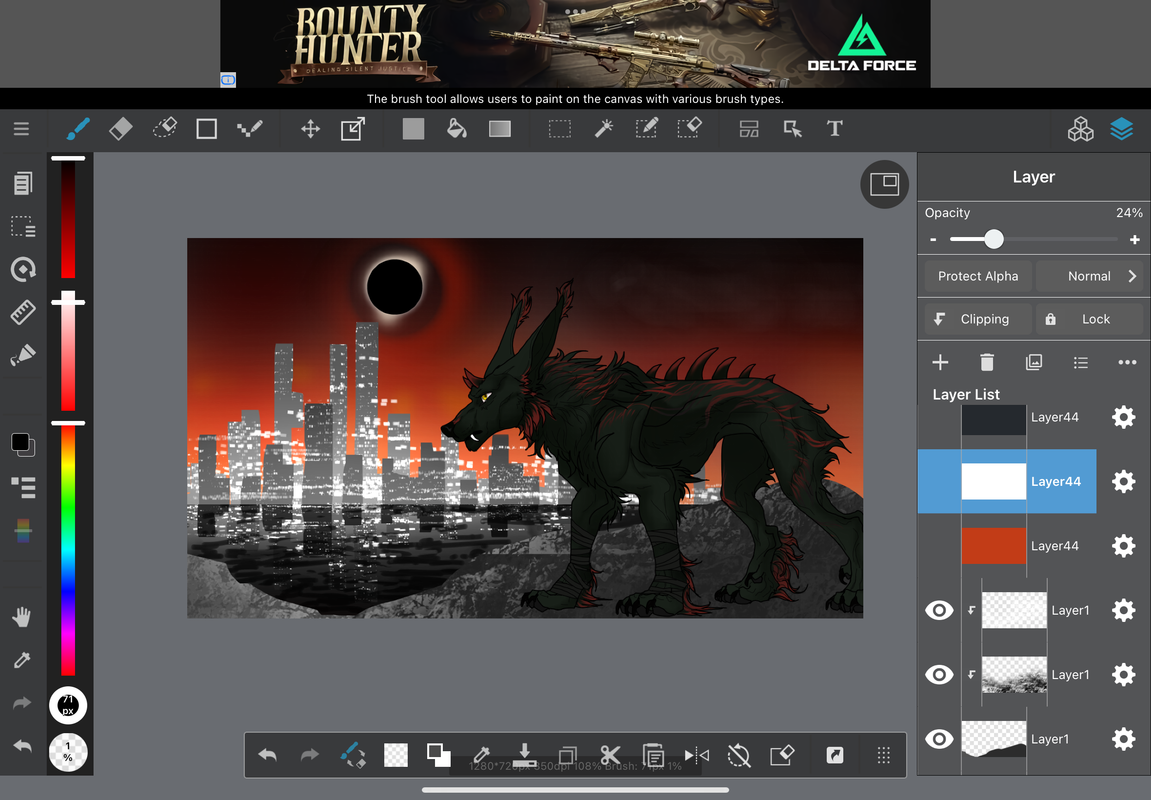Open settings gear for dark Layer44
Image resolution: width=1151 pixels, height=800 pixels.
tap(1123, 417)
